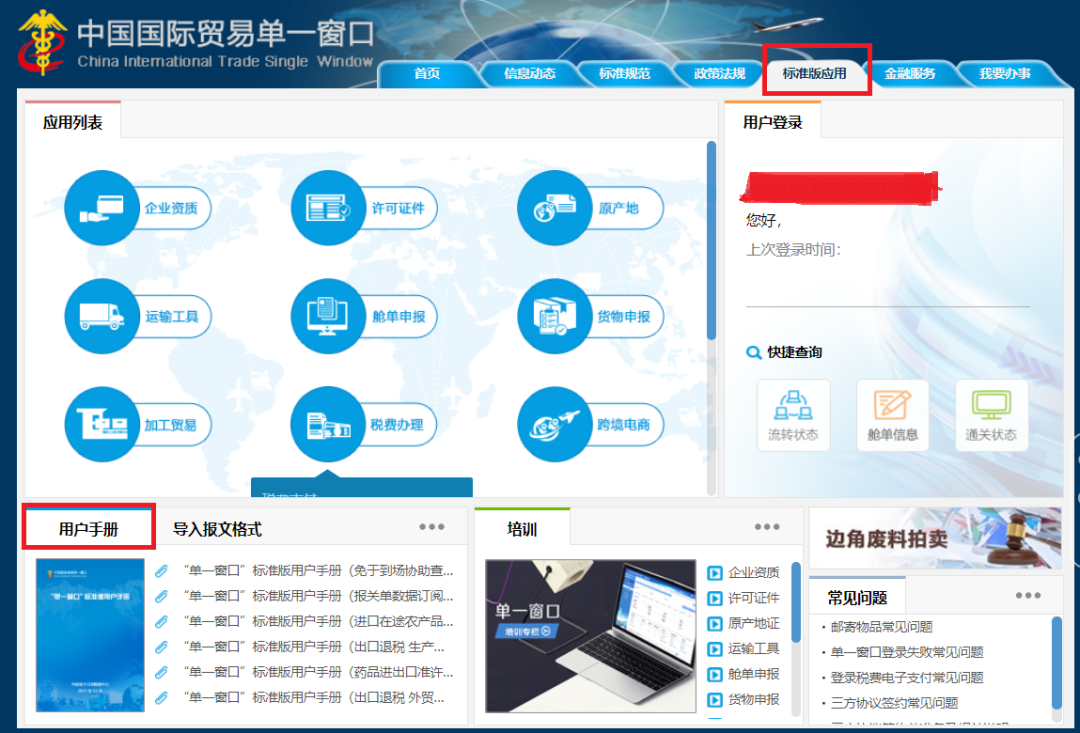Switch to the 标准规范 tab
The width and height of the screenshot is (1080, 733).
(625, 74)
